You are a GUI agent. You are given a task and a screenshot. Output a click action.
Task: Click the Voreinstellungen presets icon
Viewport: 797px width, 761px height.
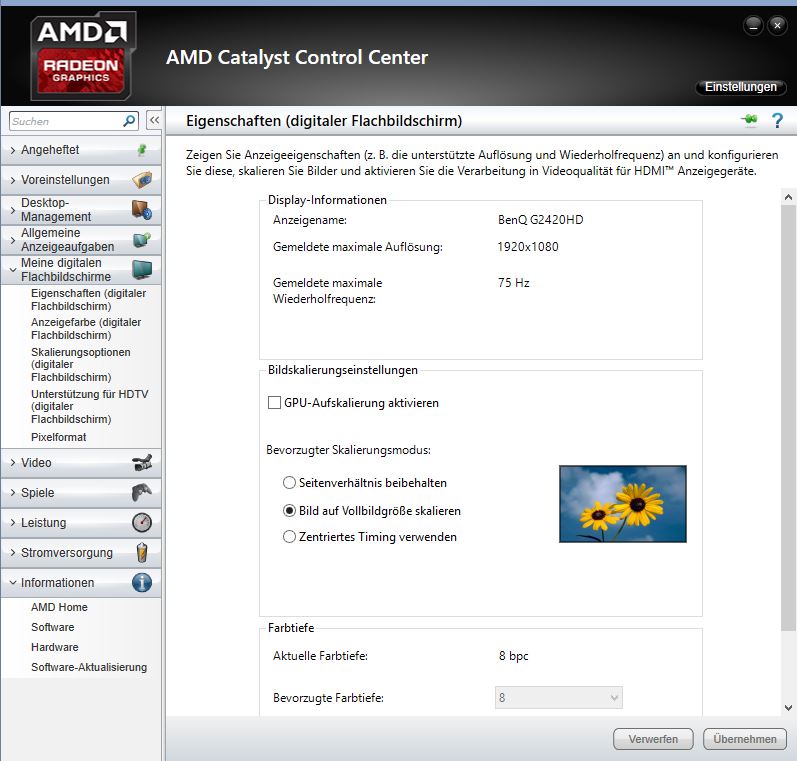142,179
